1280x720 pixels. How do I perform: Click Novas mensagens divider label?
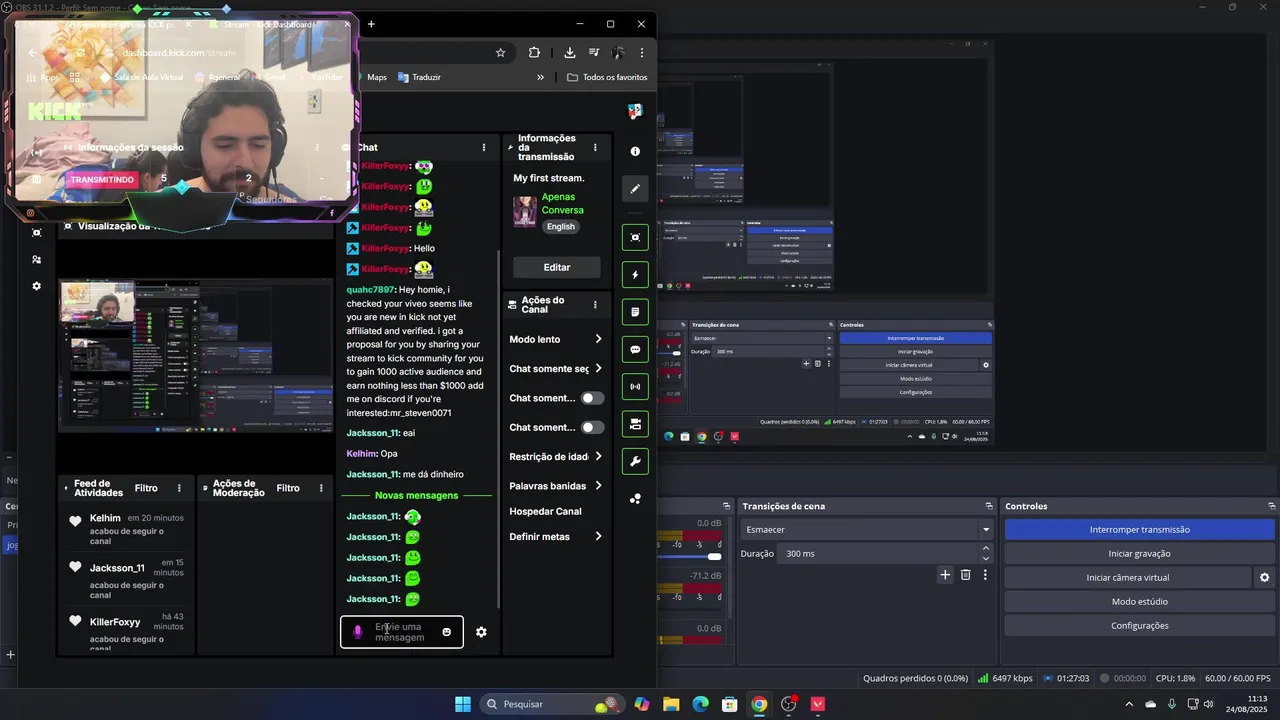point(416,495)
